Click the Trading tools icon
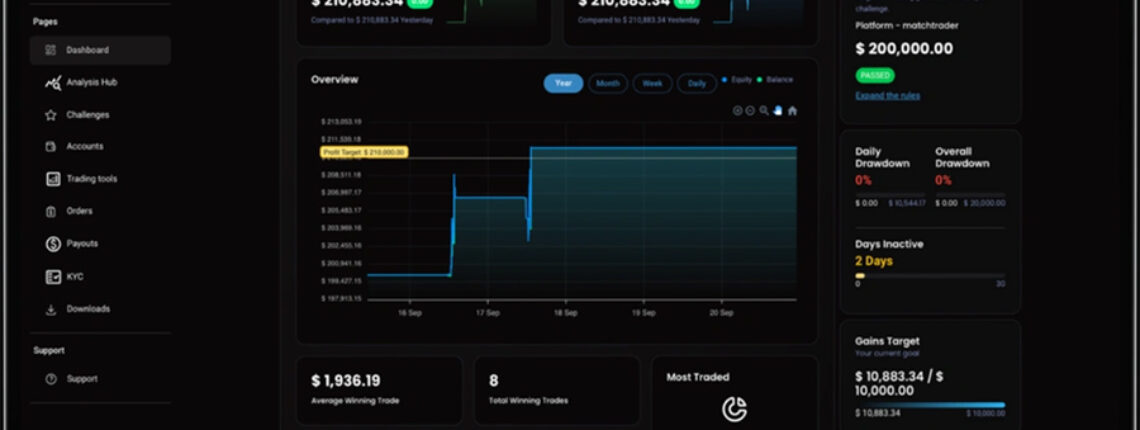Screen dimensions: 1140x430 53,179
